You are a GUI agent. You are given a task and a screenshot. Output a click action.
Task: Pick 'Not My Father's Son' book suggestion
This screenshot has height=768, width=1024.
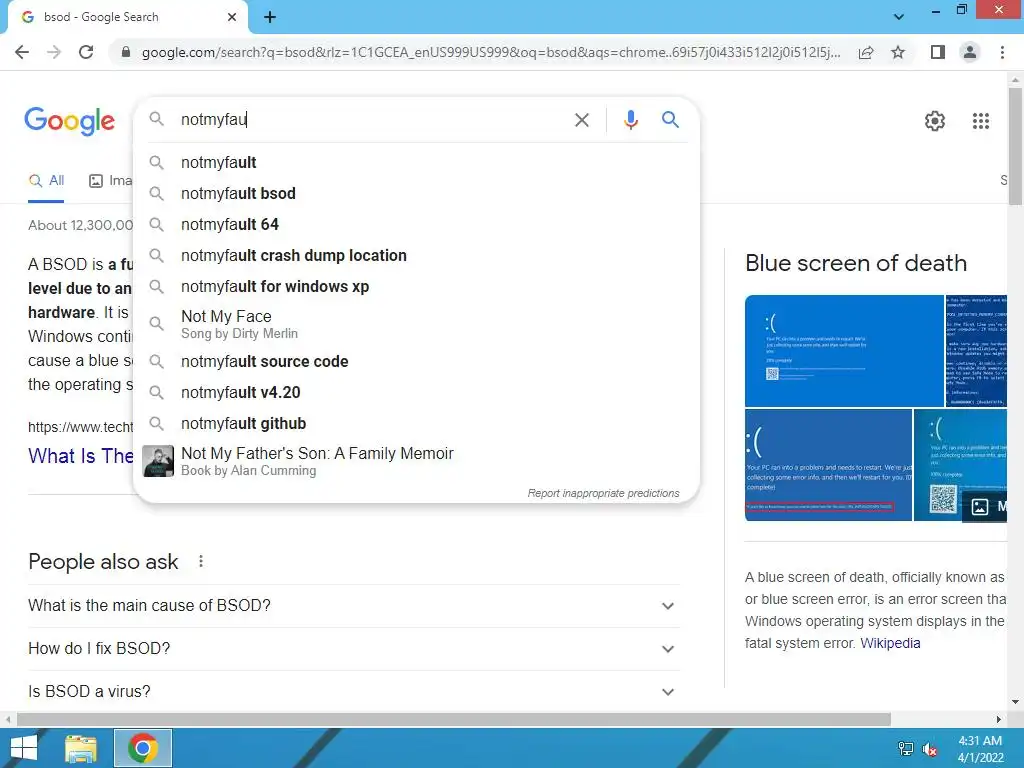[416, 461]
